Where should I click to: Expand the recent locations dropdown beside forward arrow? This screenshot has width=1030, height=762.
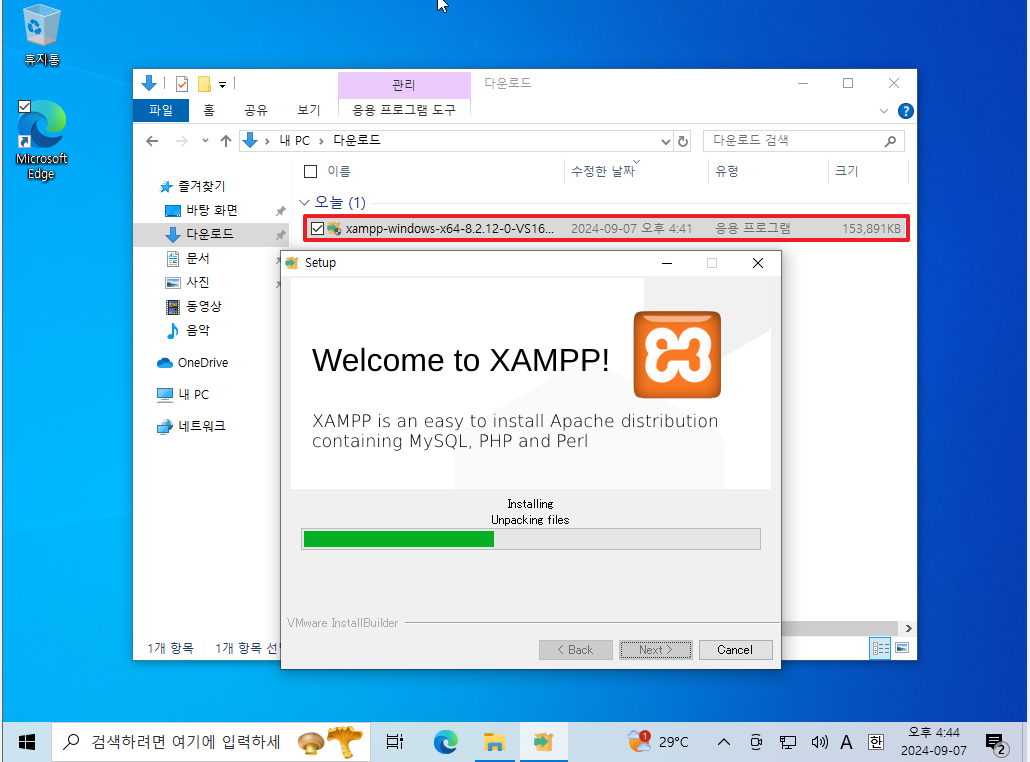205,141
